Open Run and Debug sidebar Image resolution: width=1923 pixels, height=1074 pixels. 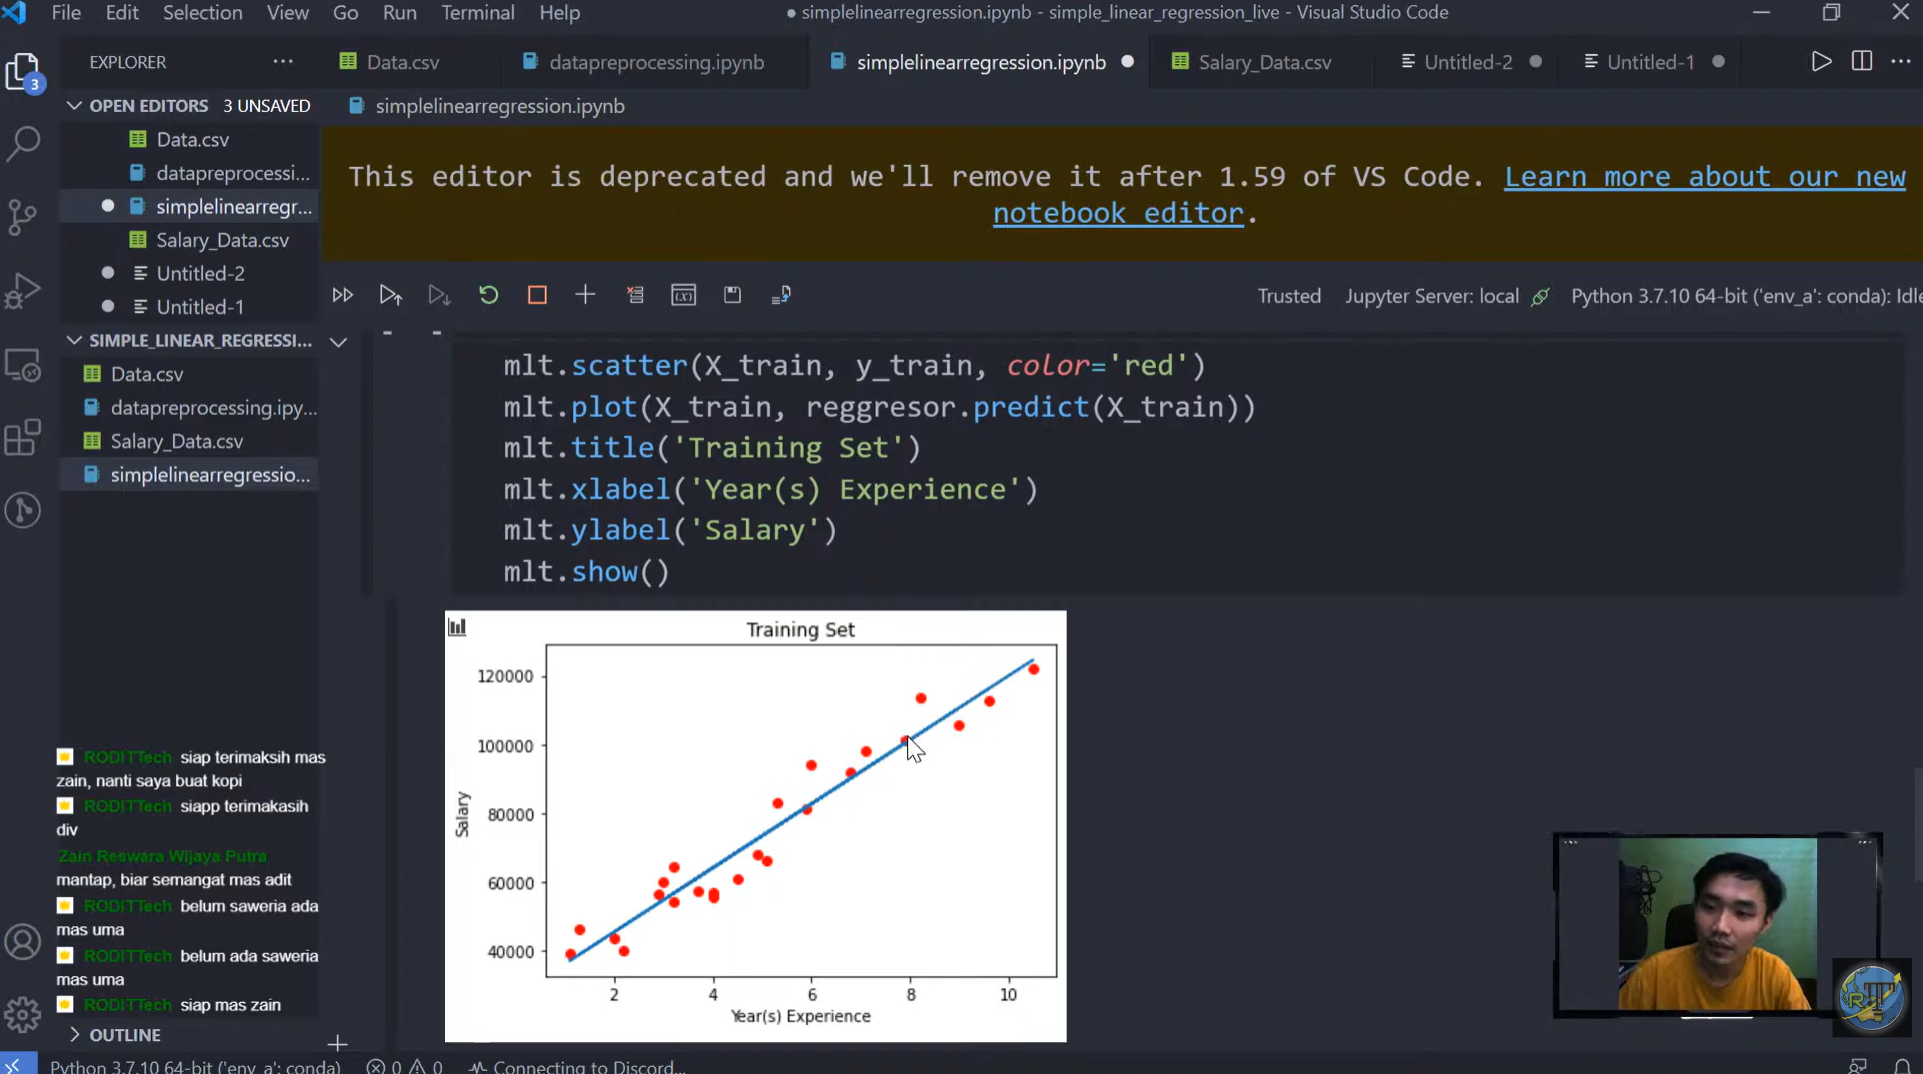coord(23,290)
